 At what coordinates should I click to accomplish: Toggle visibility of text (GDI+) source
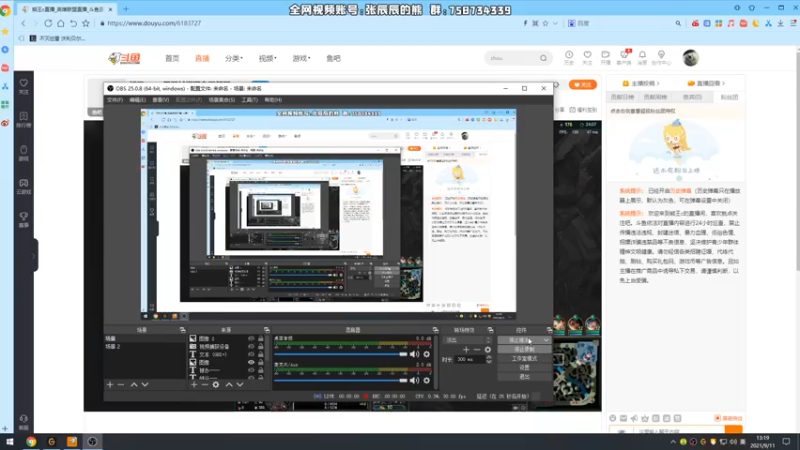click(251, 354)
